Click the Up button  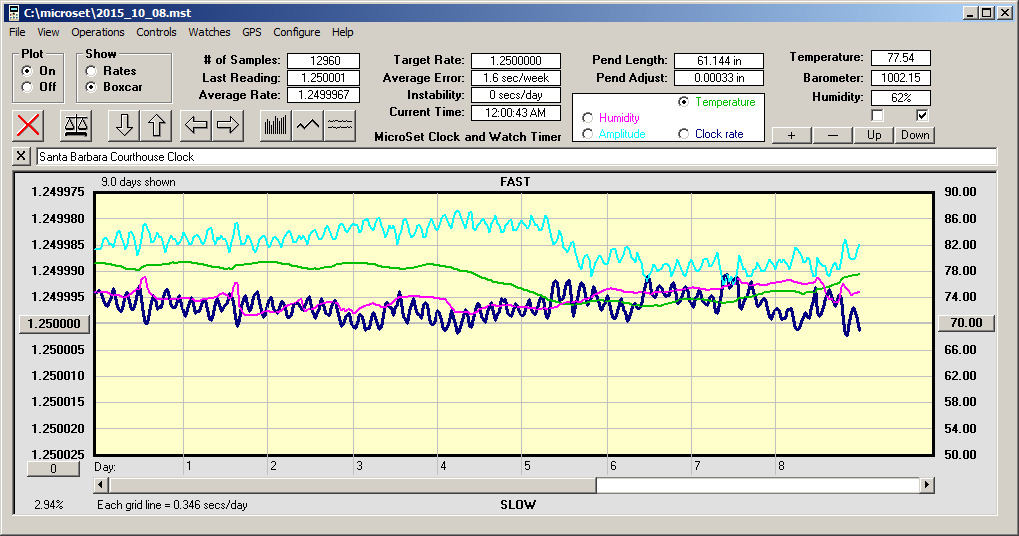(874, 135)
